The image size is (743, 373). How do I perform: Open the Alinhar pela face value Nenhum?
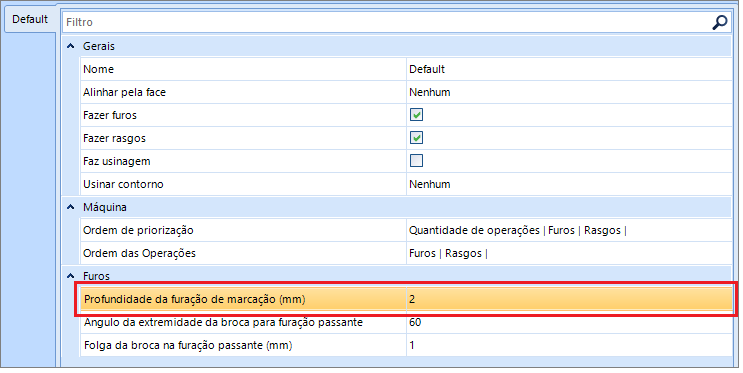pyautogui.click(x=569, y=92)
